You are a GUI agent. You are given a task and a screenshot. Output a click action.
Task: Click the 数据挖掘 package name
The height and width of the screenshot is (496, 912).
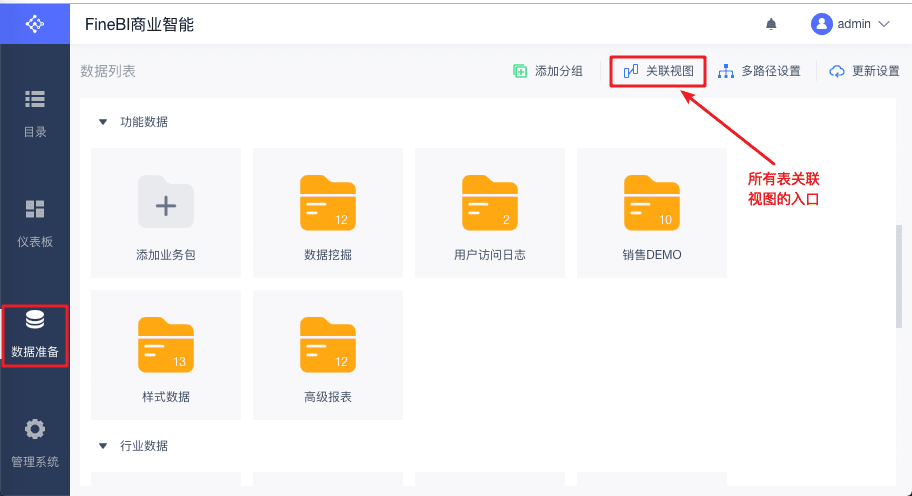click(328, 255)
